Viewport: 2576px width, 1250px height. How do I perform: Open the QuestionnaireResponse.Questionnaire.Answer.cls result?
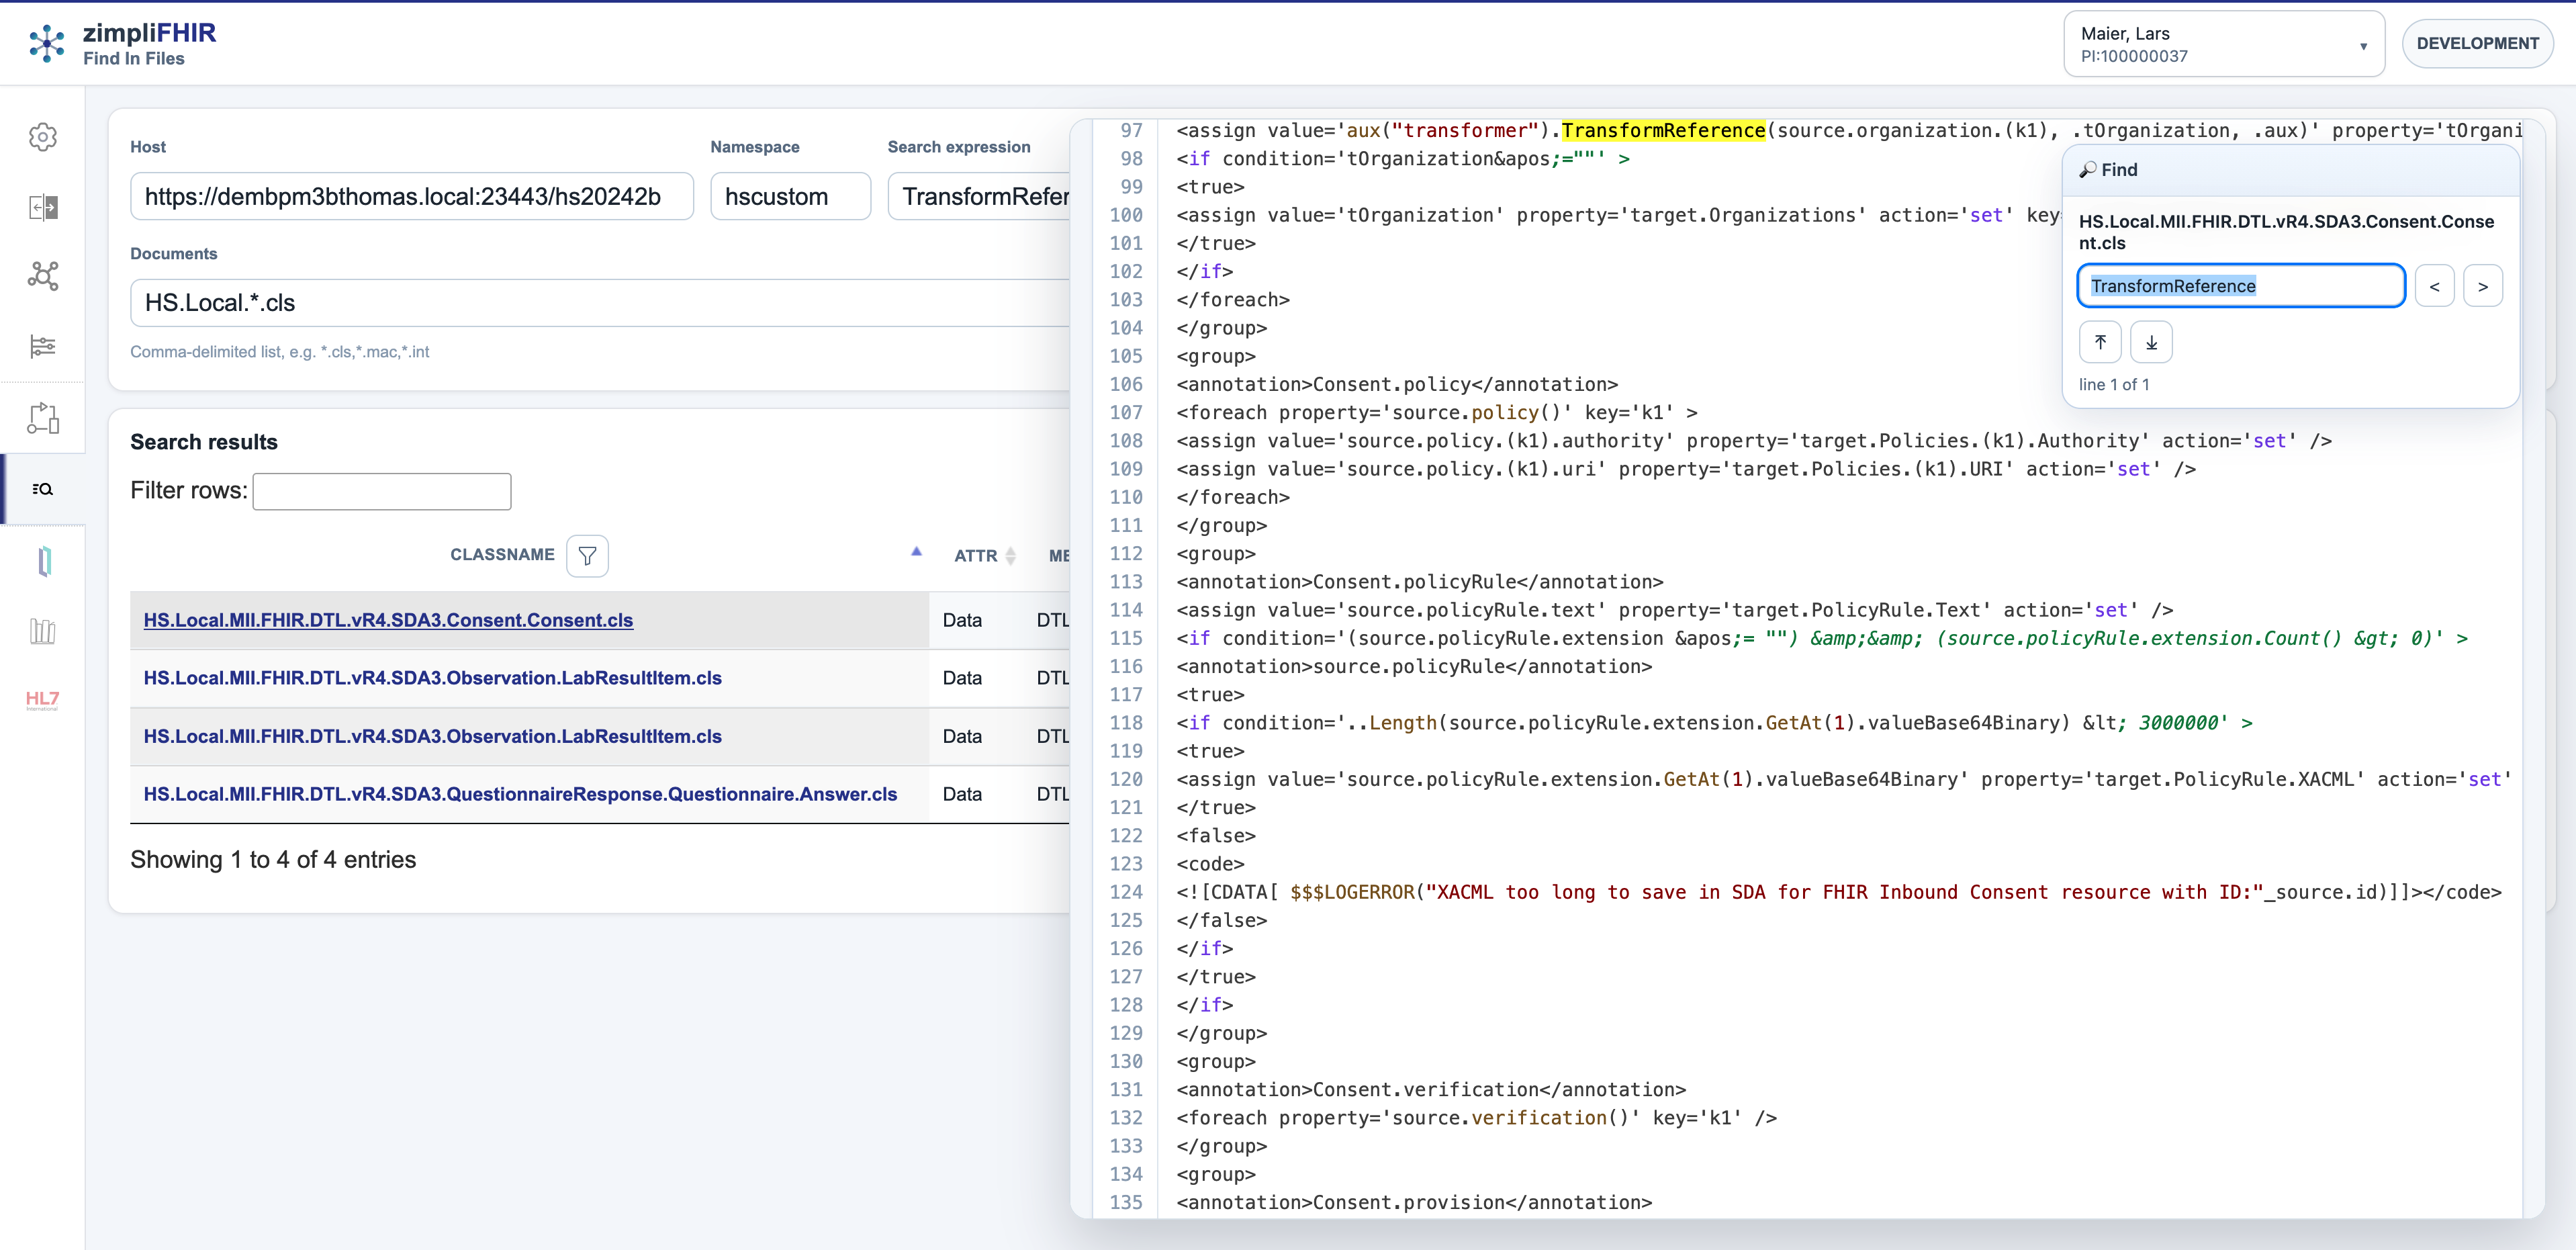point(520,794)
